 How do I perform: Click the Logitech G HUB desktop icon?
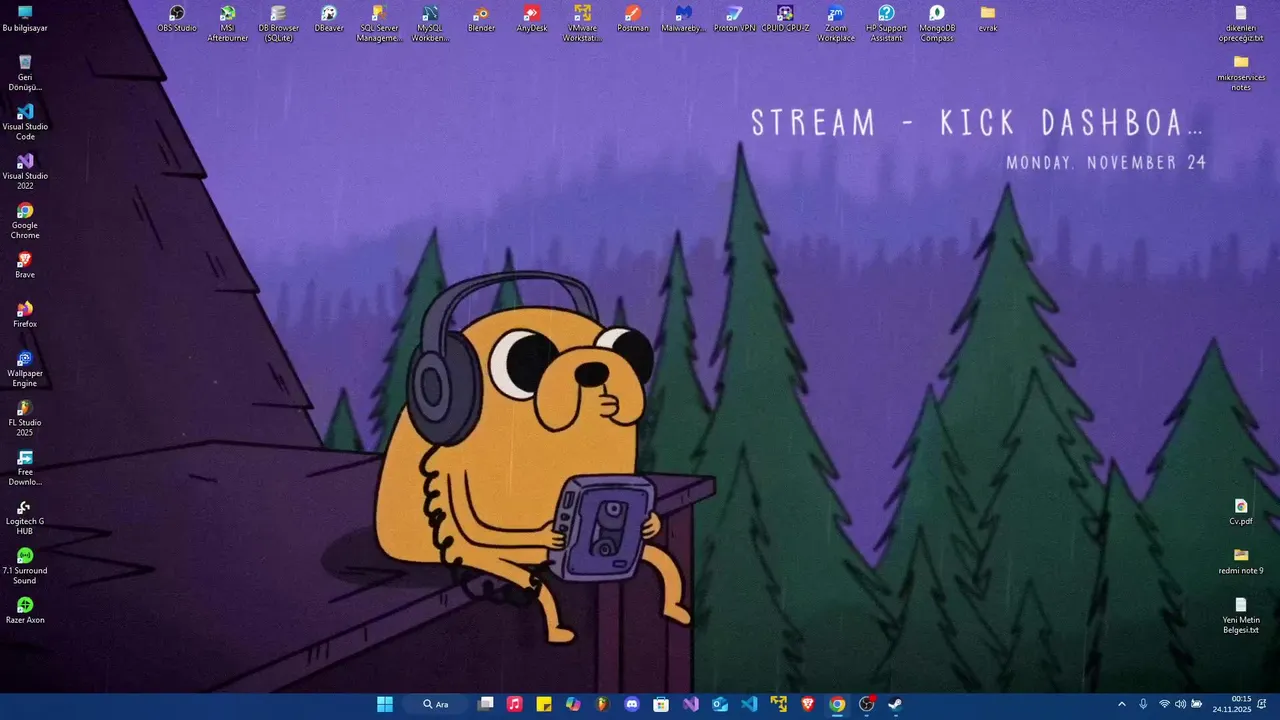point(25,517)
